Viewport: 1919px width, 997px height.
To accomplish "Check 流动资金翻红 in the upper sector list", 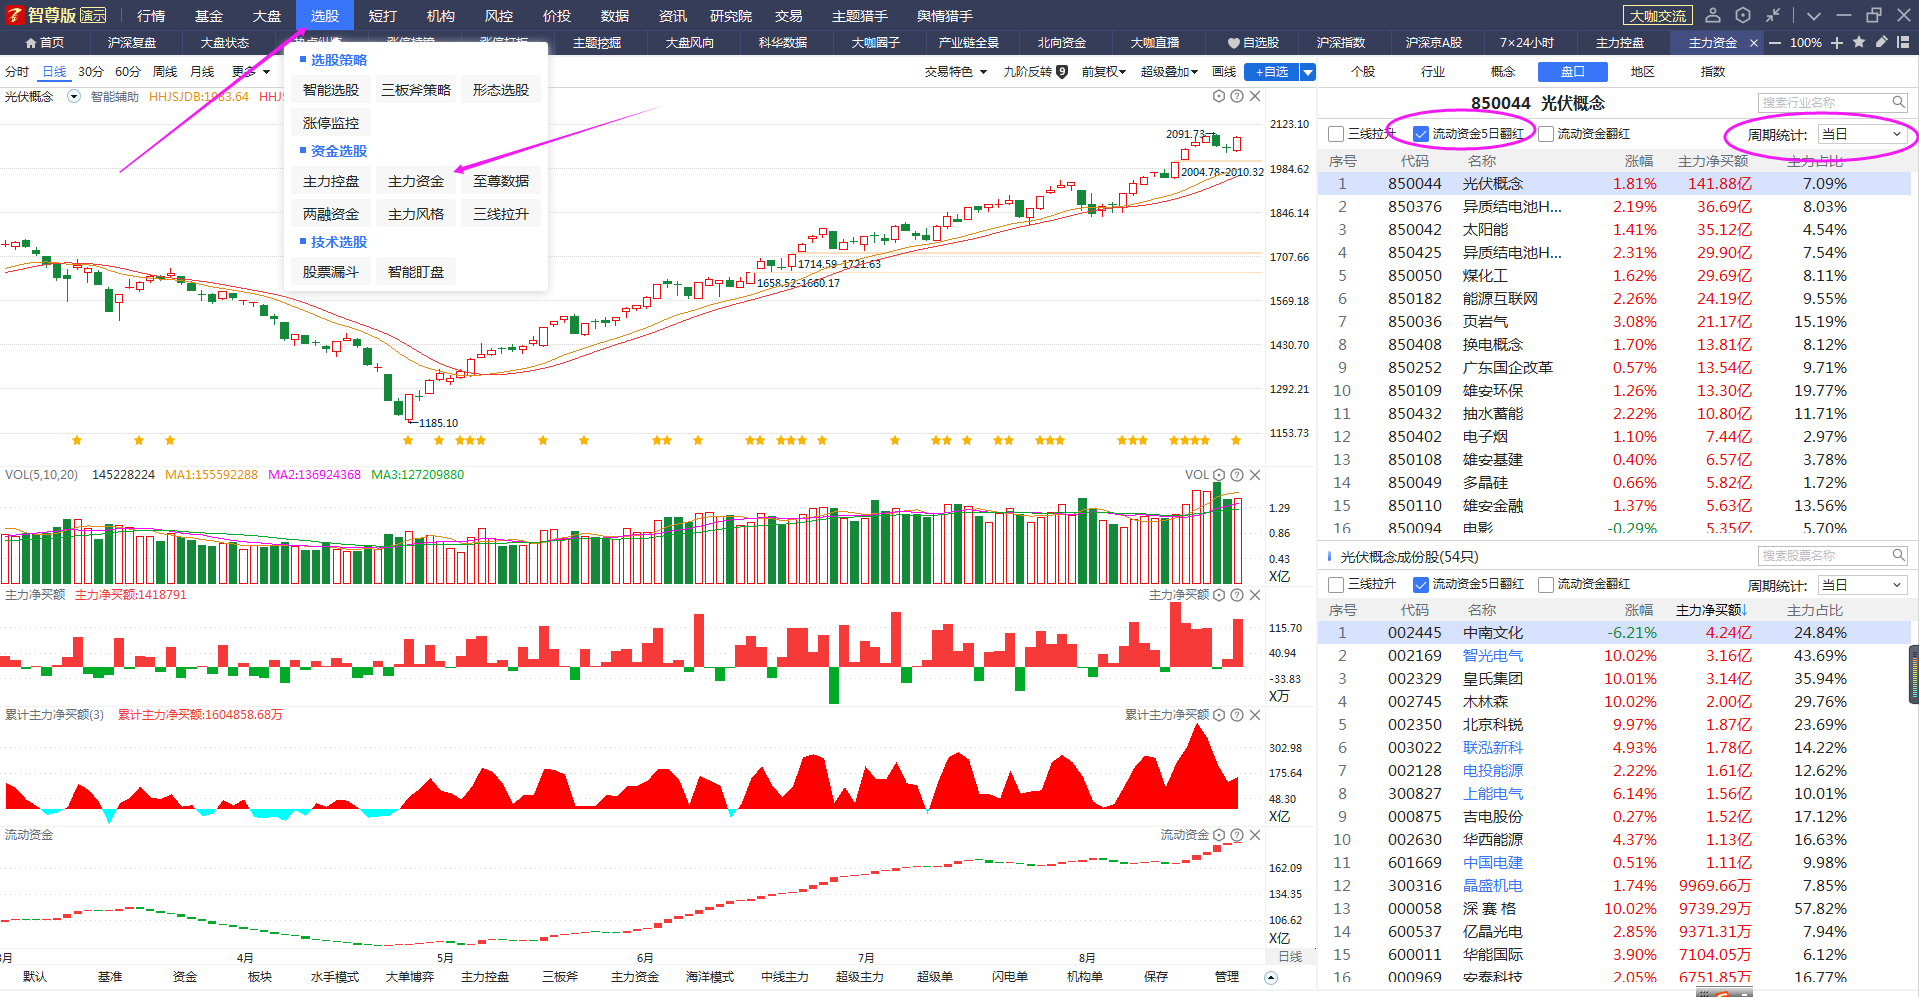I will (x=1546, y=134).
